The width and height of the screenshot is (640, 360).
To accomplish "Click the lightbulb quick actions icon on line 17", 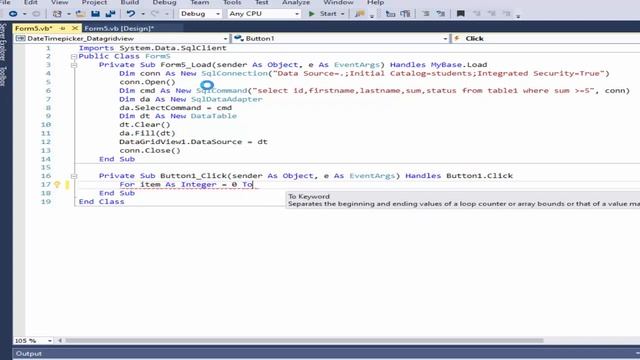I will pyautogui.click(x=57, y=185).
